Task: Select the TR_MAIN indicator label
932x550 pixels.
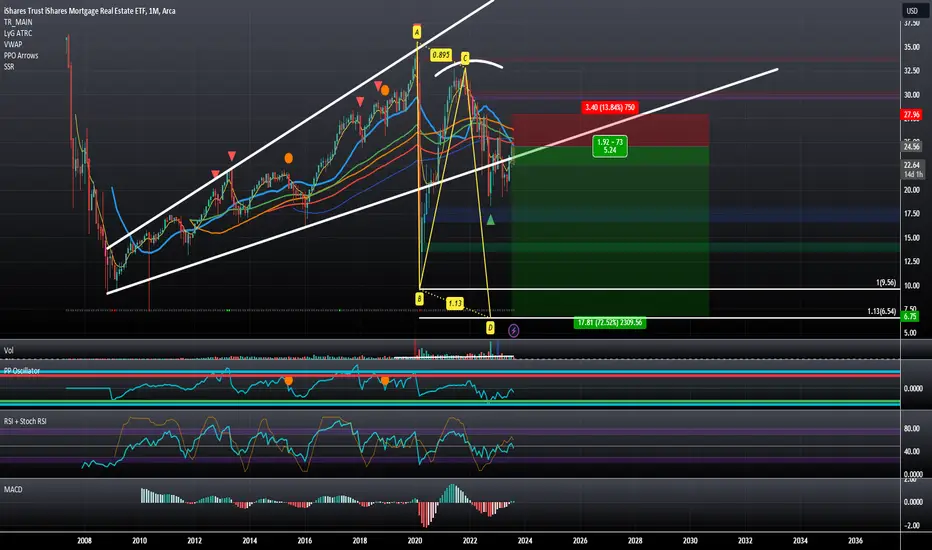Action: (x=18, y=22)
